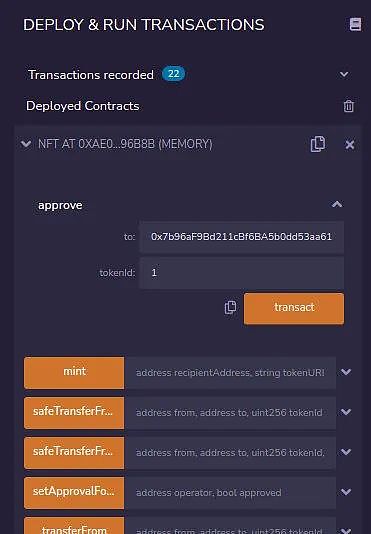Screen dimensions: 371x534
Task: Remove the NFT deployed contract instance
Action: [x=350, y=145]
